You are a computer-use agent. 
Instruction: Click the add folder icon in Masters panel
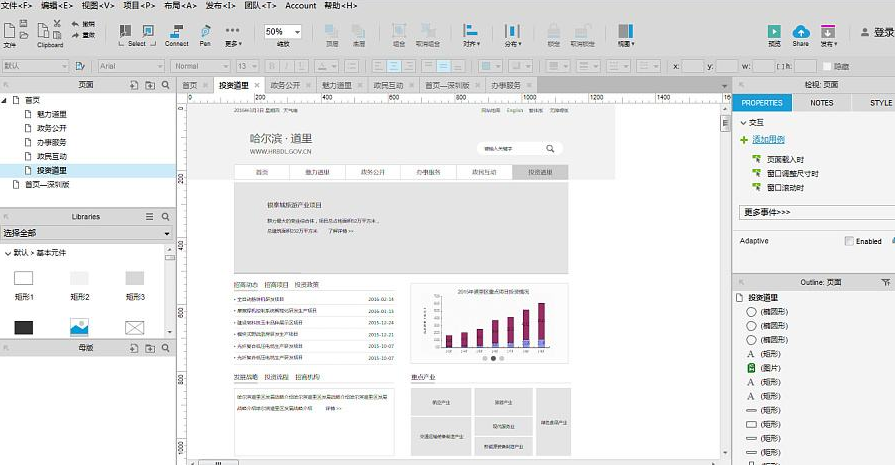(x=149, y=349)
